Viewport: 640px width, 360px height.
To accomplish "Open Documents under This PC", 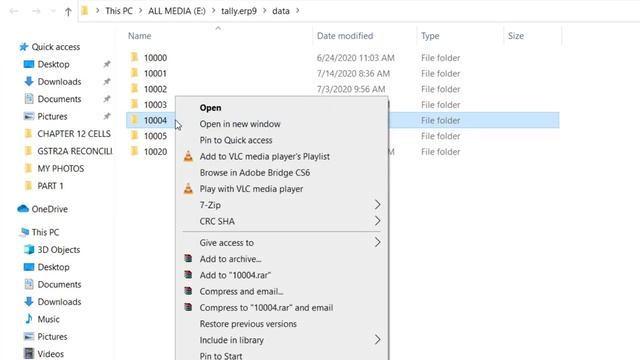I will pos(59,284).
